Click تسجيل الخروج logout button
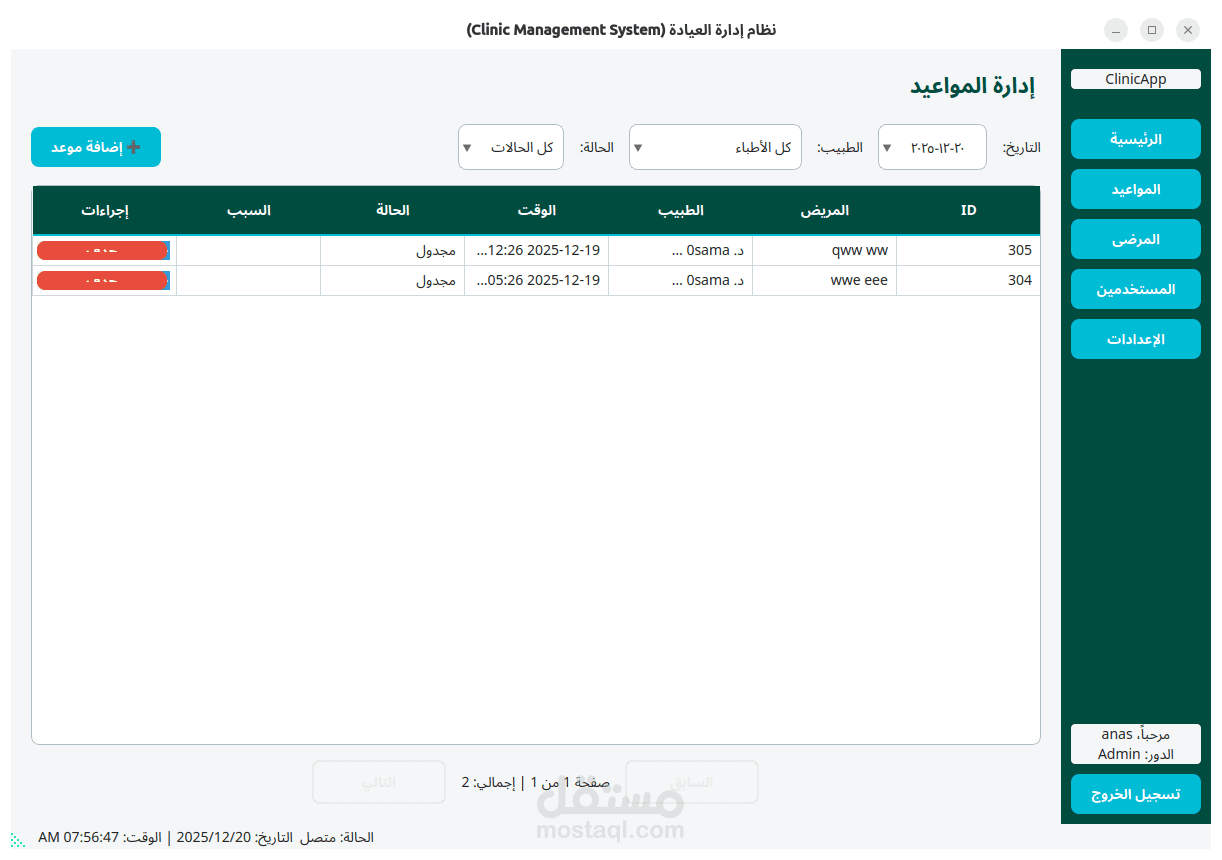Viewport: 1222px width, 860px height. pos(1135,794)
